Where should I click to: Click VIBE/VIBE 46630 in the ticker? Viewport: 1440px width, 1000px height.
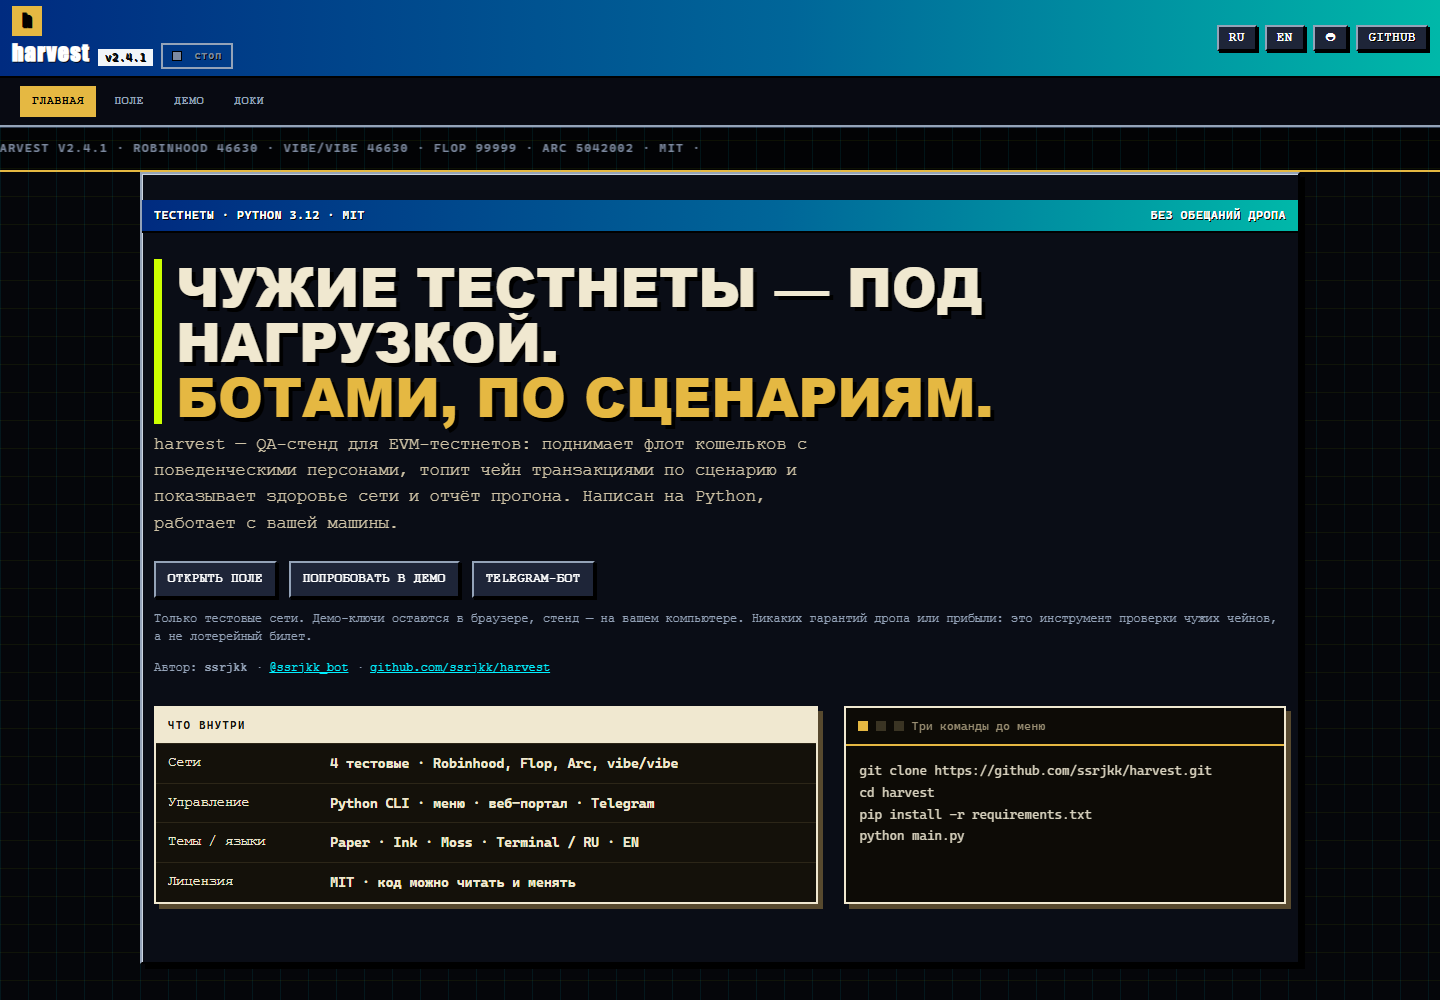click(x=345, y=148)
